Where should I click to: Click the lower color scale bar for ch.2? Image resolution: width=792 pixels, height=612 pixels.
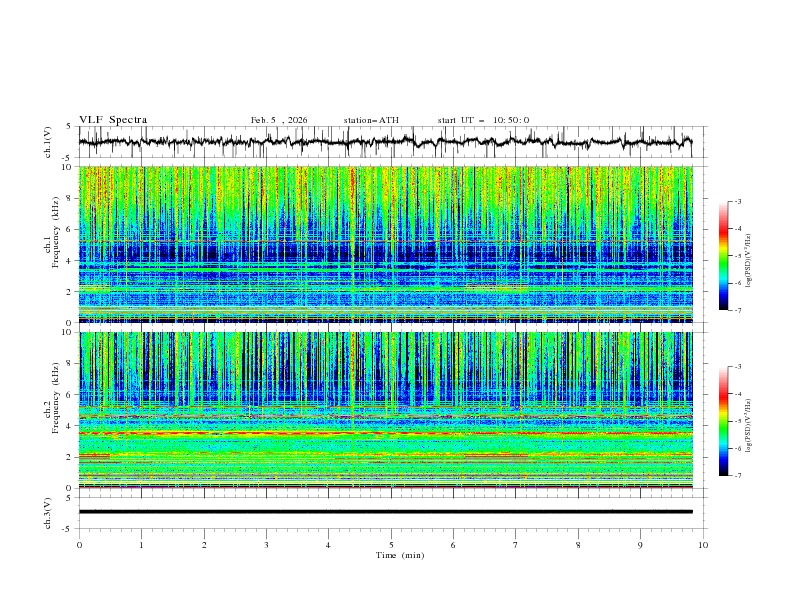(x=724, y=421)
